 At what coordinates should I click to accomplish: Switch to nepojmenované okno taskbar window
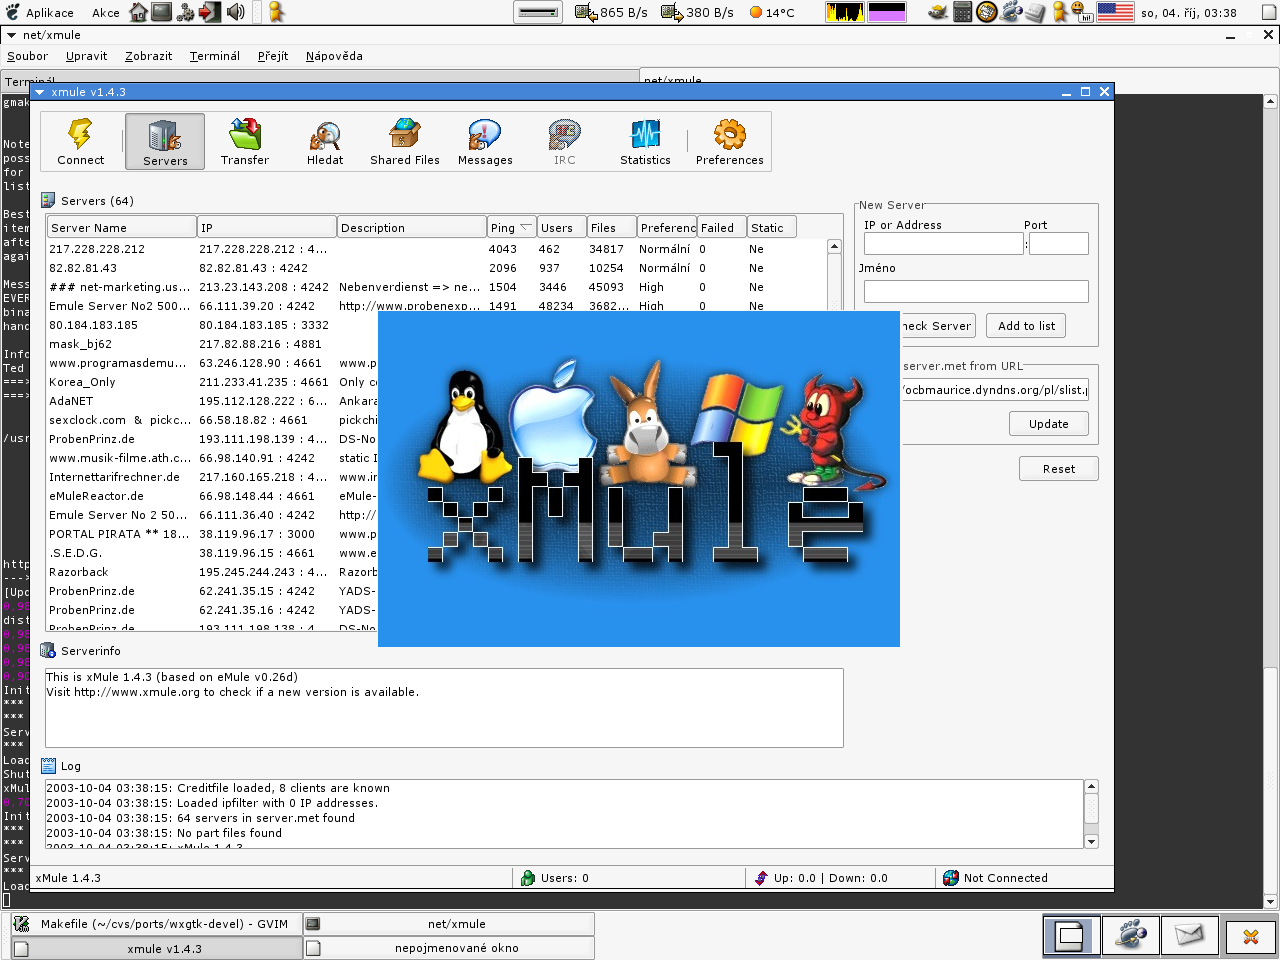tap(449, 948)
